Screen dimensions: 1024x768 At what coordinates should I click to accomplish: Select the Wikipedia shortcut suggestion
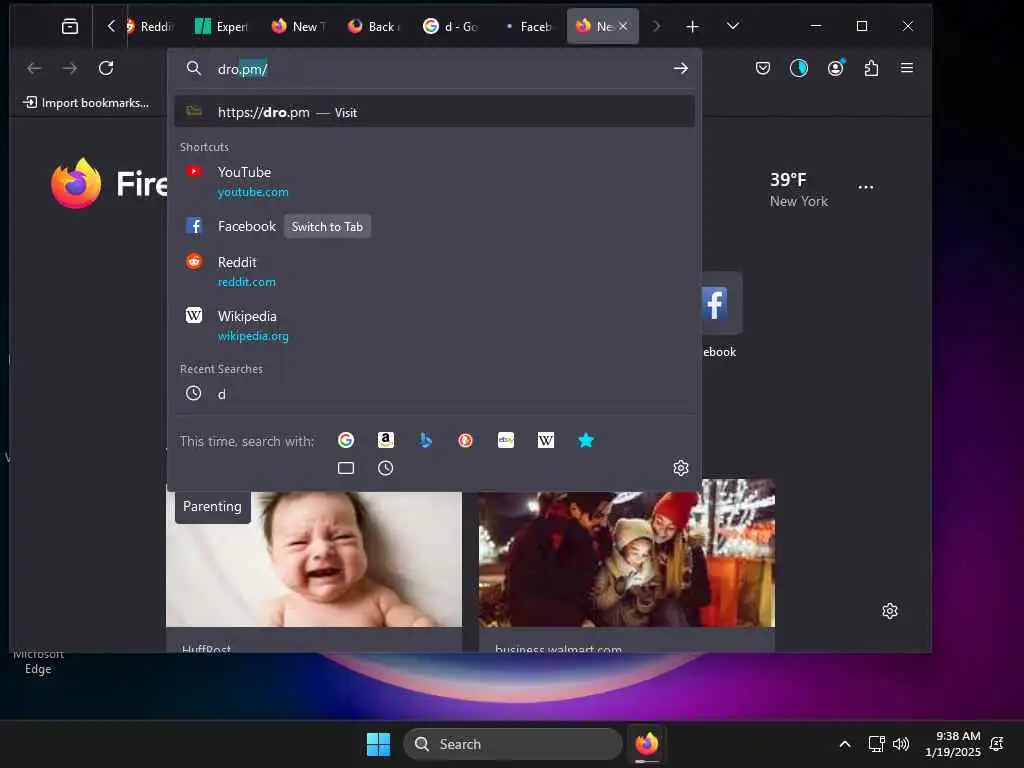point(434,325)
